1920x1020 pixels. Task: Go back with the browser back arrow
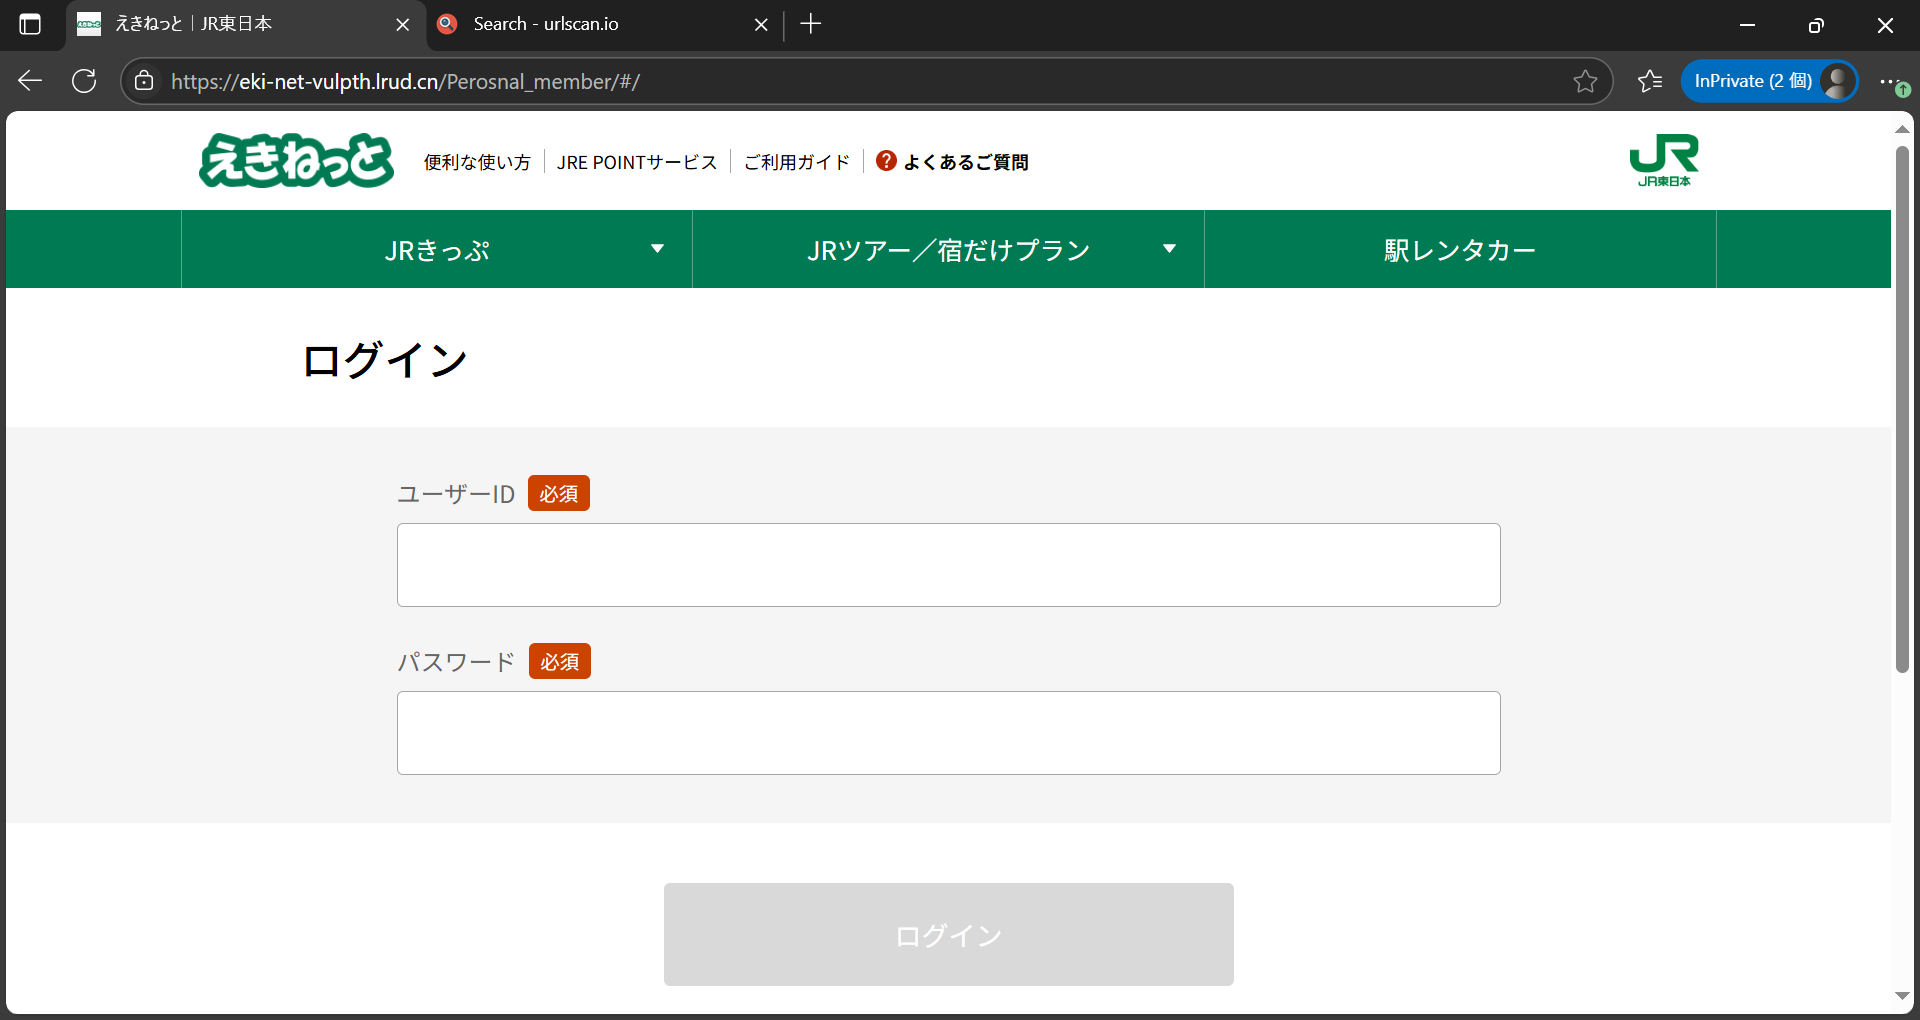(x=30, y=81)
